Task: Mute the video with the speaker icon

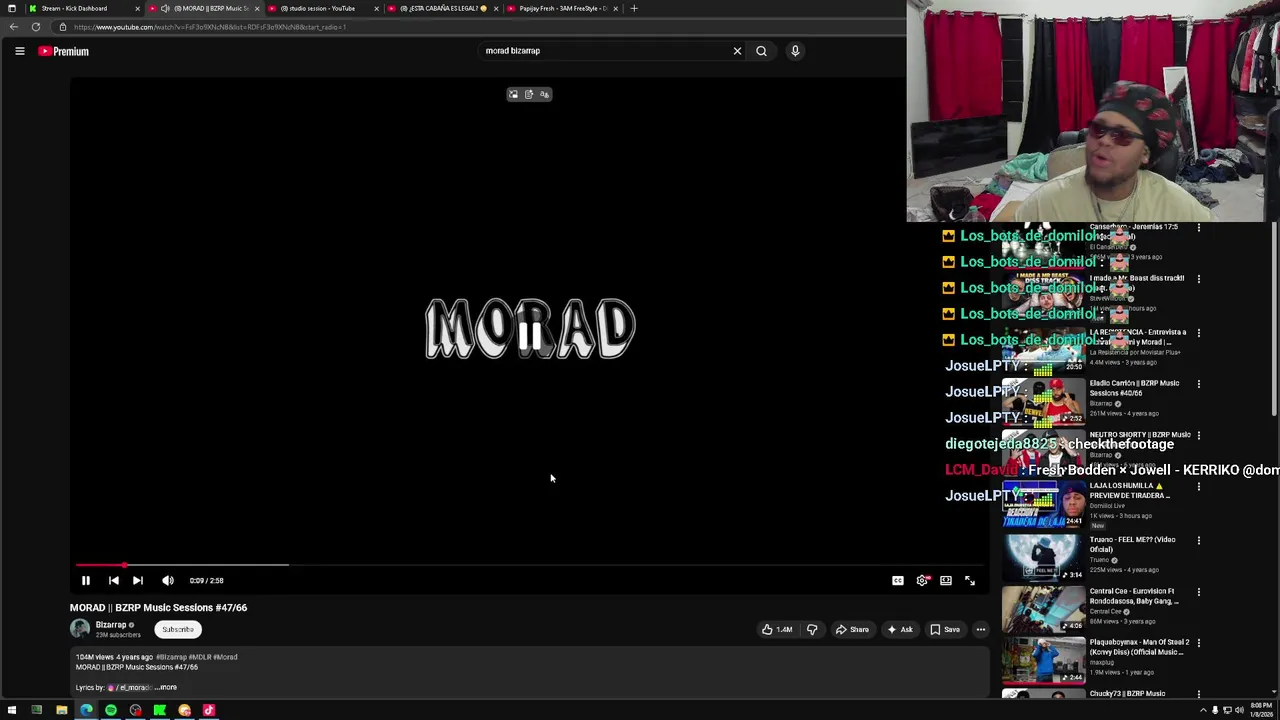Action: pos(168,580)
